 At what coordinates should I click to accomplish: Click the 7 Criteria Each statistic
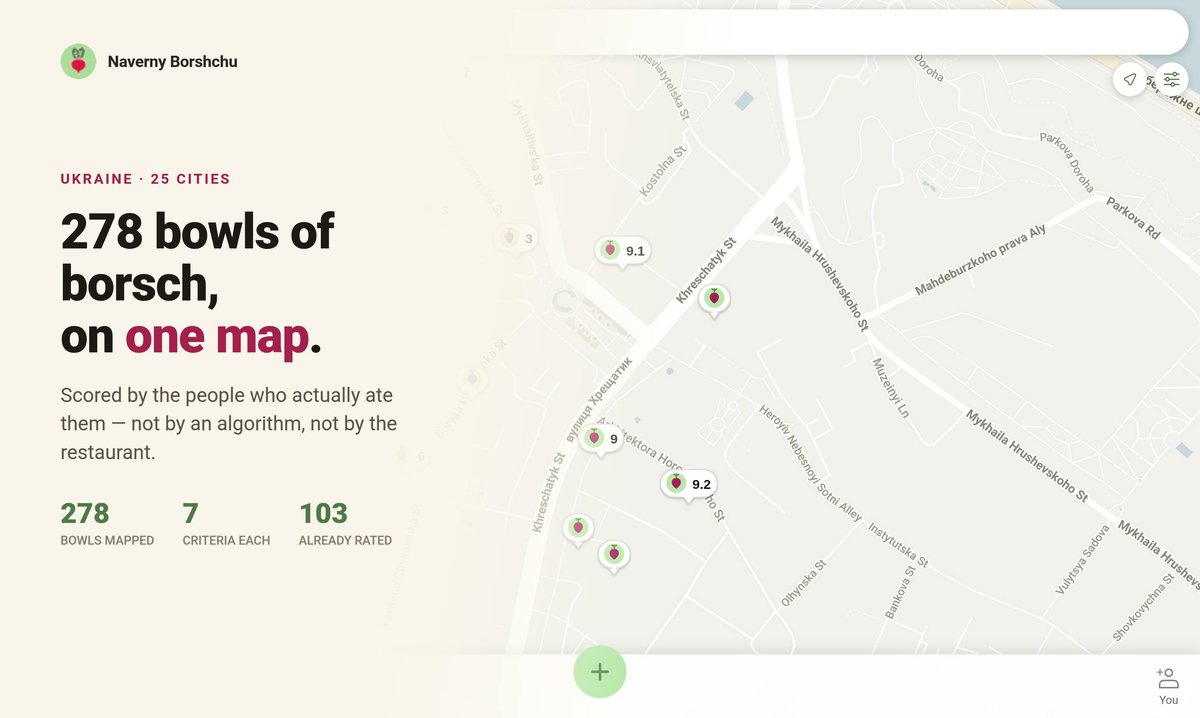[x=226, y=523]
